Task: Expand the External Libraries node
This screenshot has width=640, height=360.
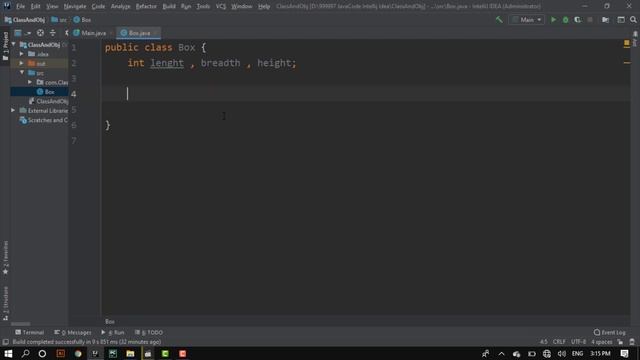Action: [13, 111]
